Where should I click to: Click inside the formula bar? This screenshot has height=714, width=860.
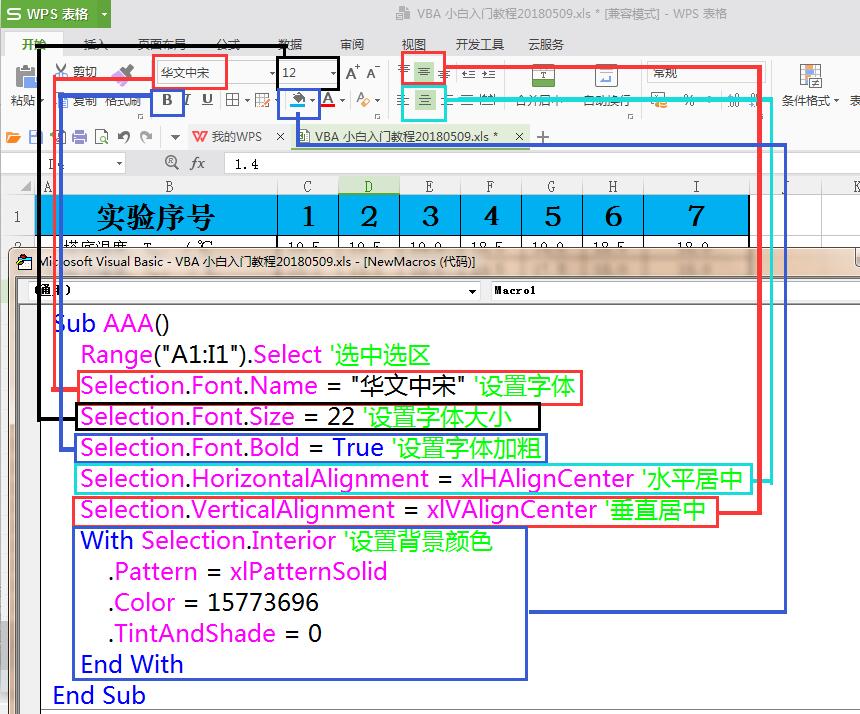click(400, 162)
